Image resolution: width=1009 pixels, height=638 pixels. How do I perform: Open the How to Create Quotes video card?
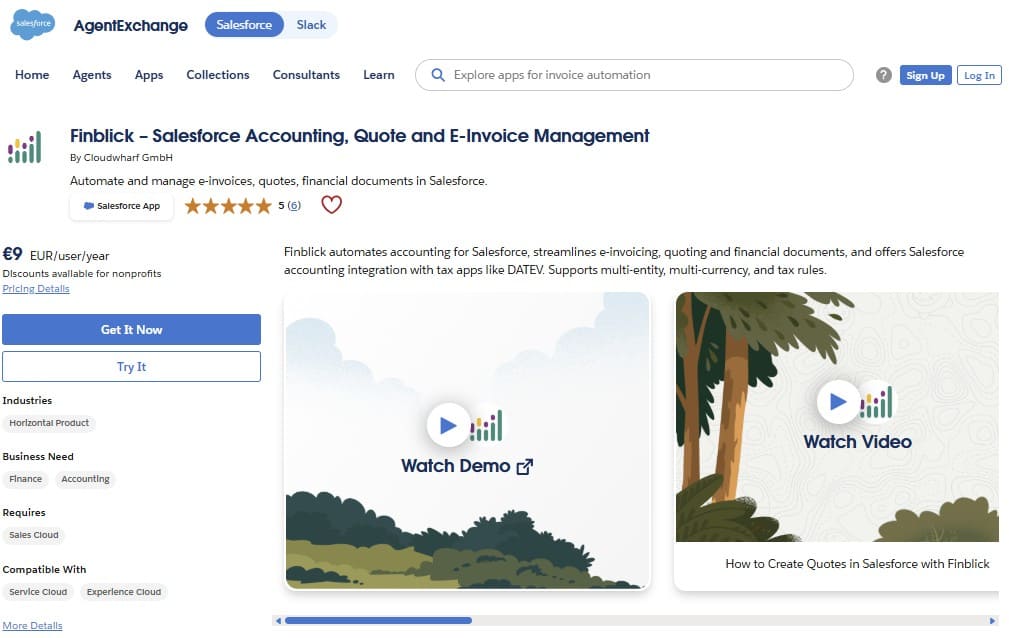click(x=837, y=441)
